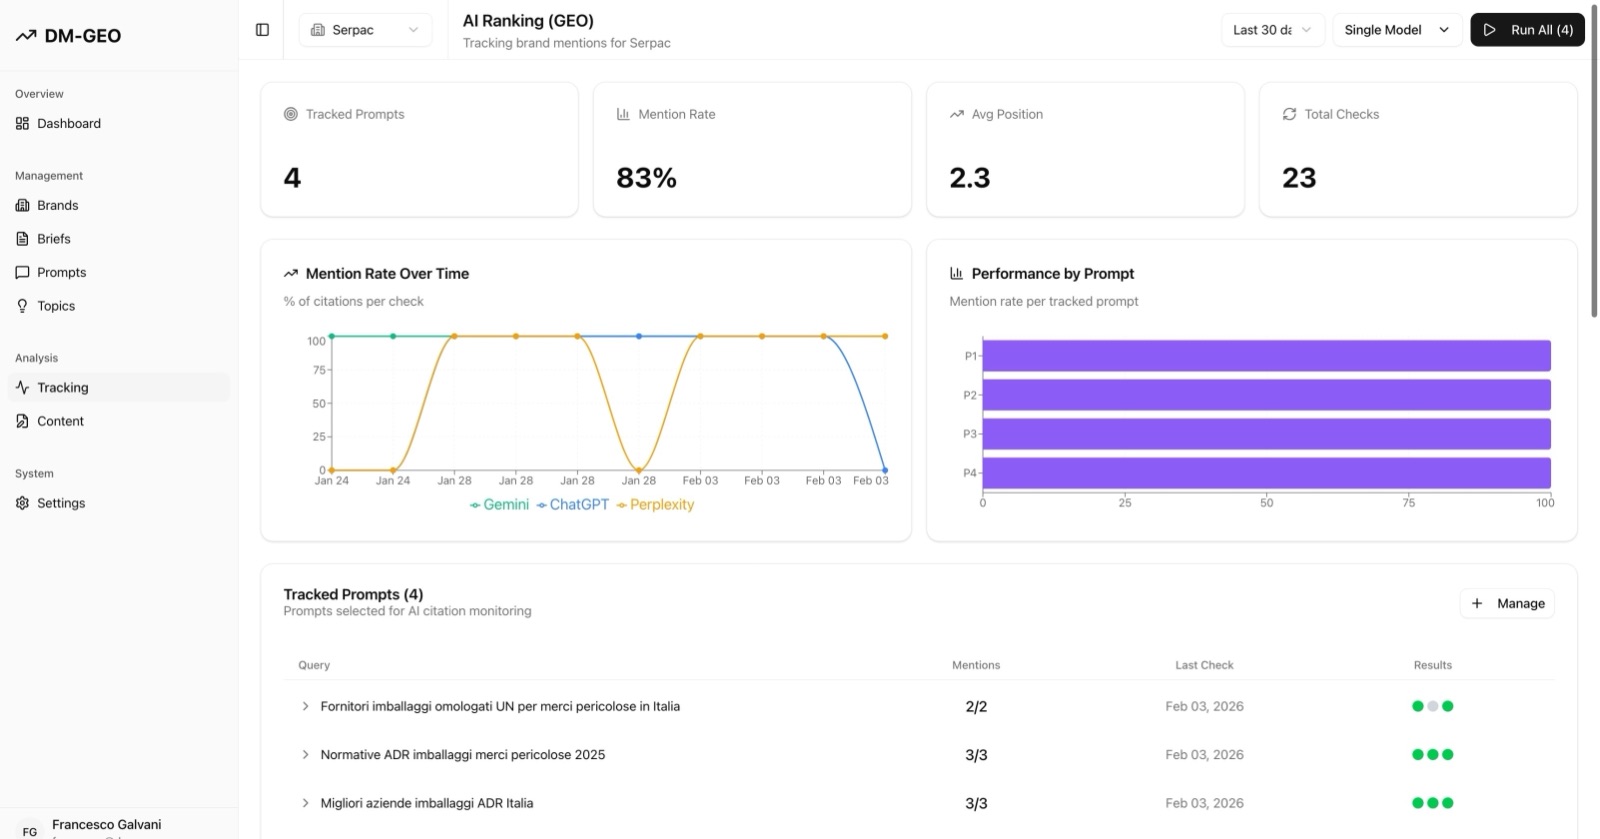Toggle the Perplexity series in chart legend
Viewport: 1600px width, 839px height.
pyautogui.click(x=656, y=505)
